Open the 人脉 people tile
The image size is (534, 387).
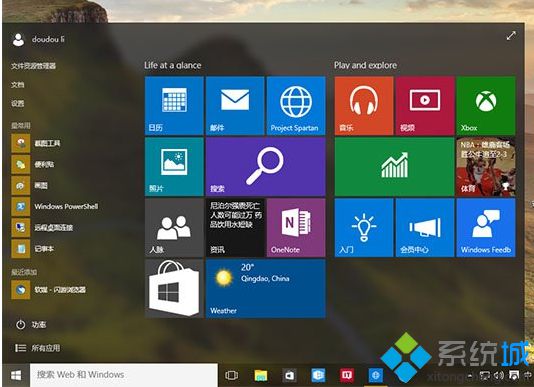pyautogui.click(x=174, y=228)
